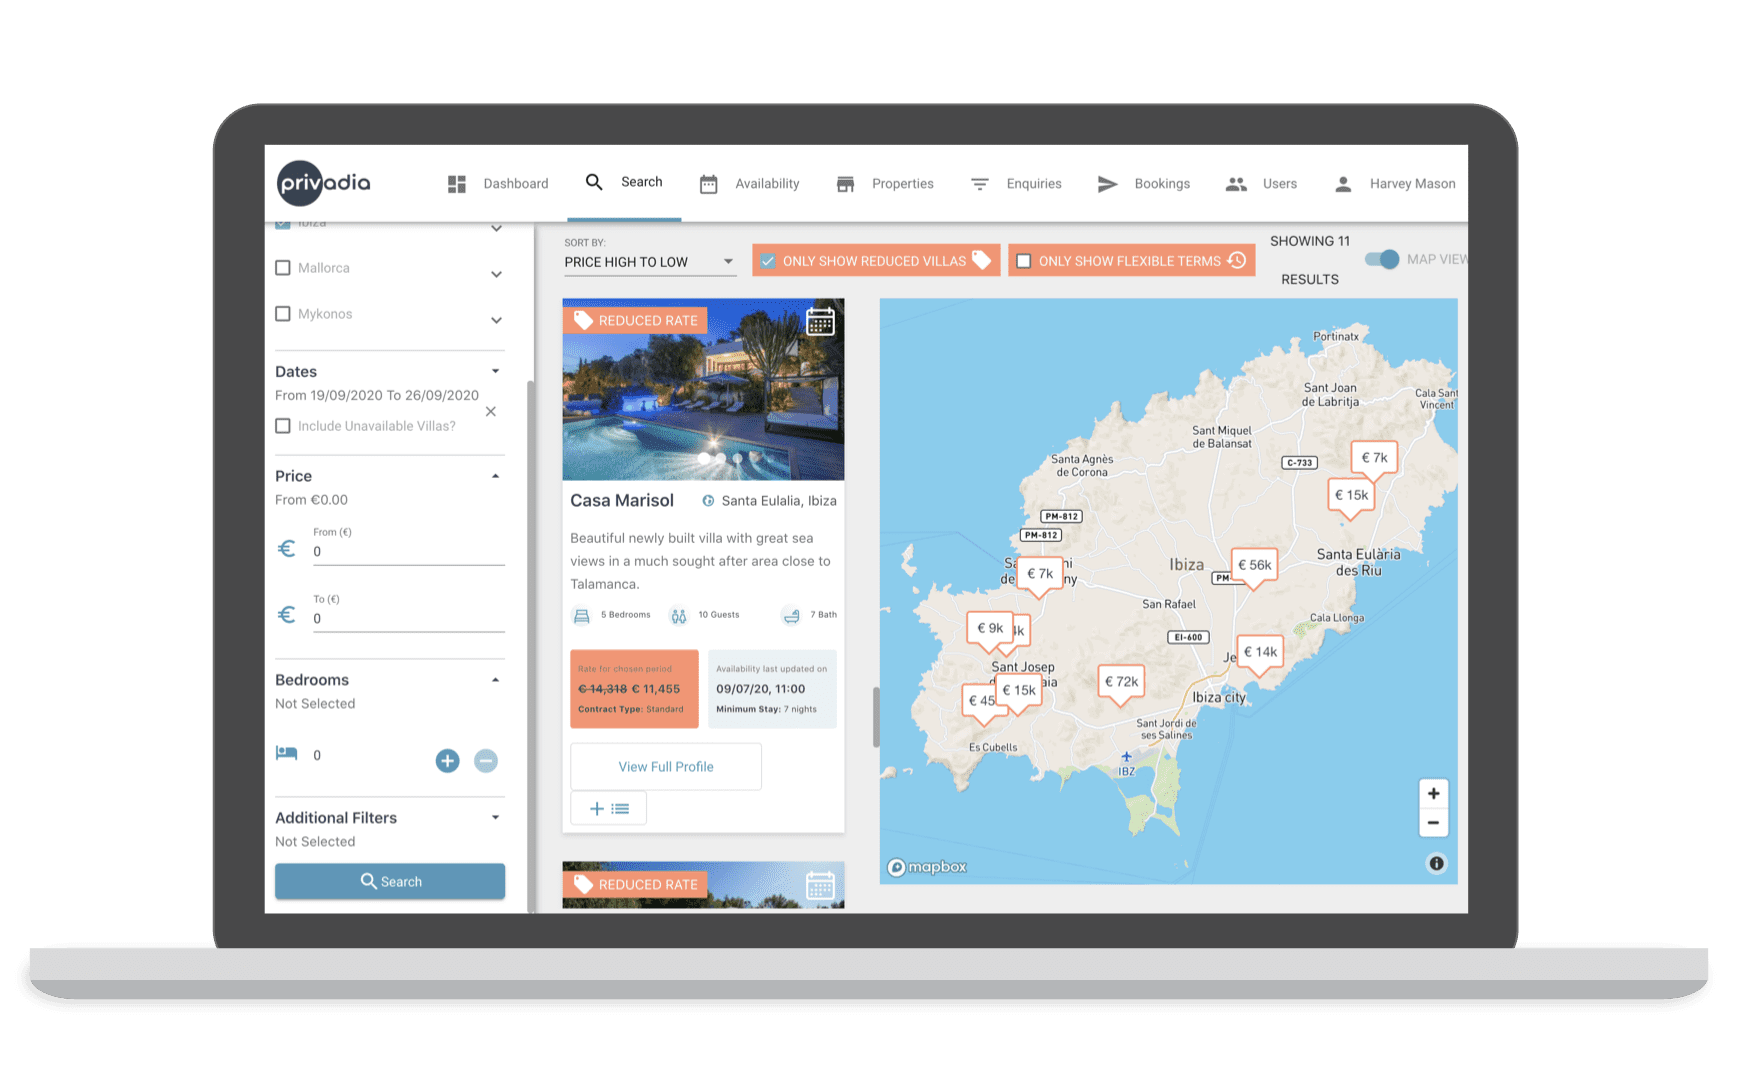Click the Enquiries filter-lines icon
The image size is (1737, 1080).
point(980,184)
